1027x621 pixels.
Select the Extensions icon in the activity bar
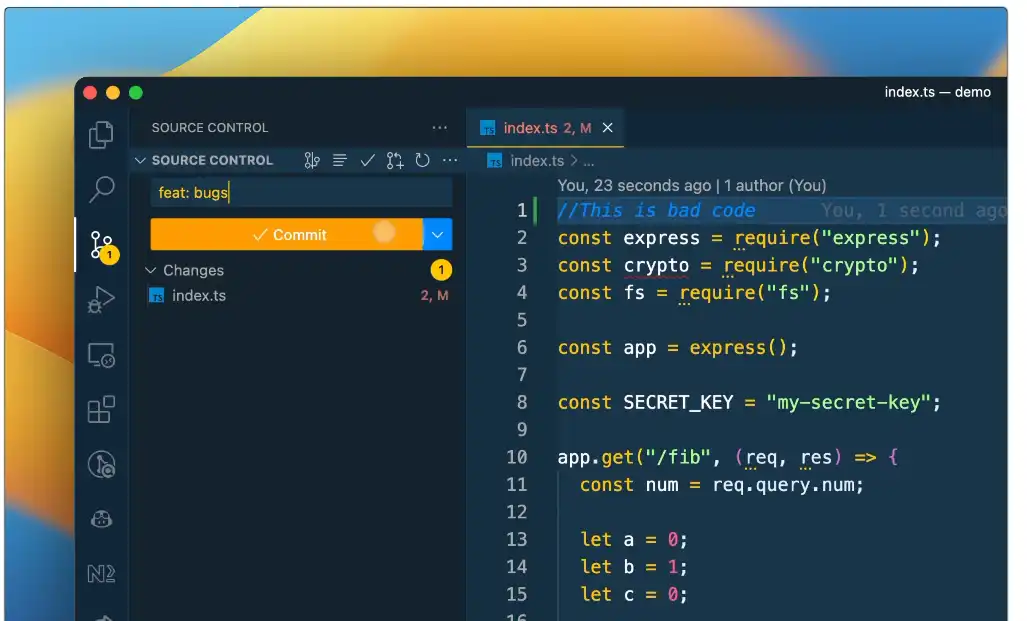click(x=101, y=409)
